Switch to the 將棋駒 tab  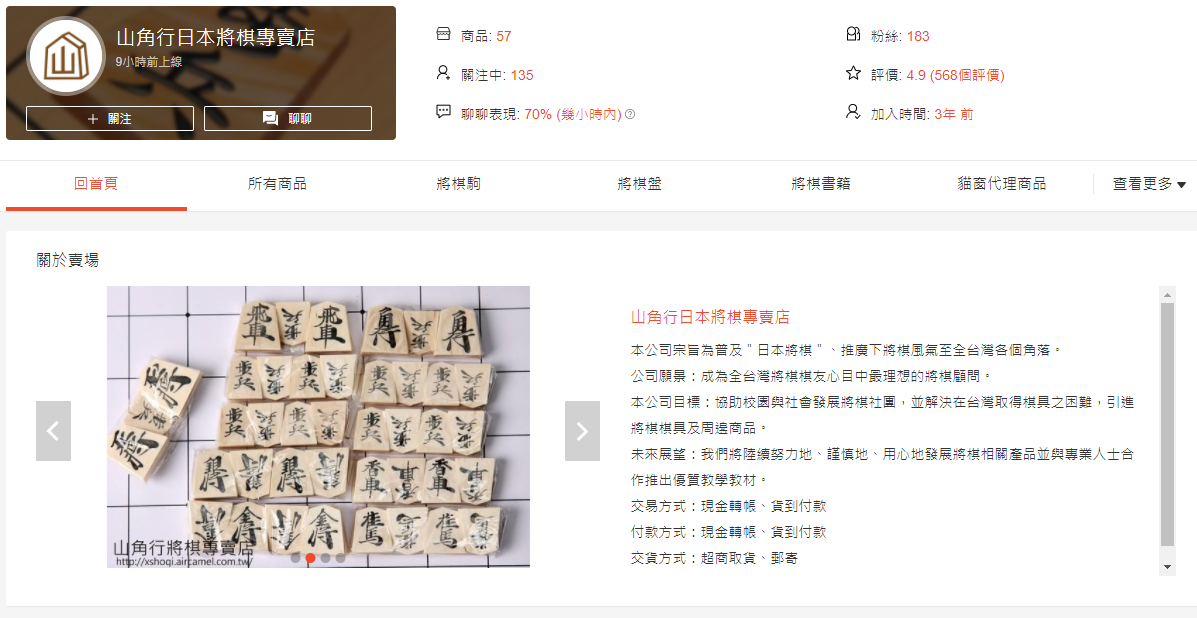[458, 184]
